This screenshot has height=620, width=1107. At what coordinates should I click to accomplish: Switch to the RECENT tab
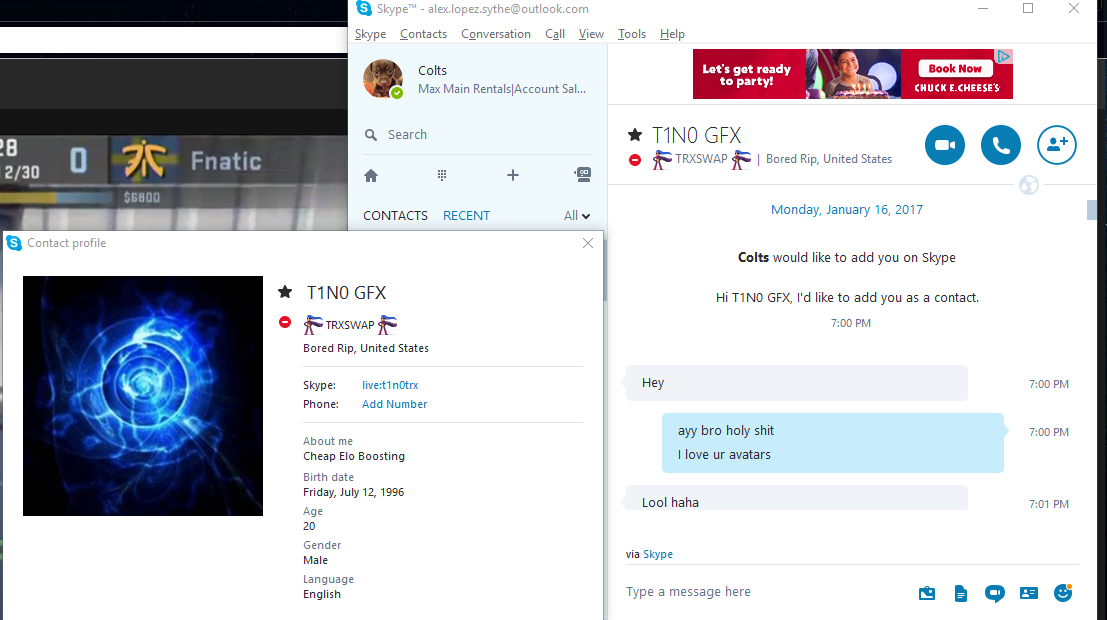tap(466, 215)
